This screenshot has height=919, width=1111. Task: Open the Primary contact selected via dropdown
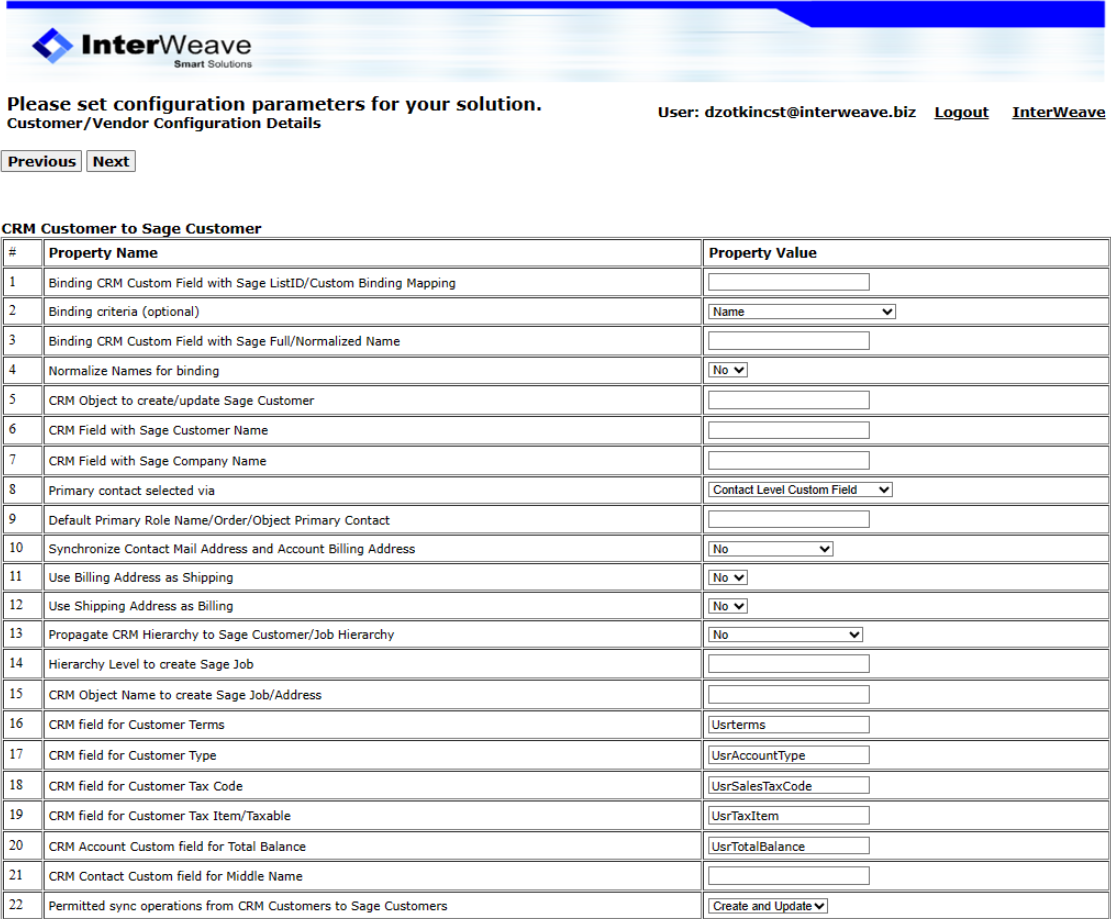point(800,489)
